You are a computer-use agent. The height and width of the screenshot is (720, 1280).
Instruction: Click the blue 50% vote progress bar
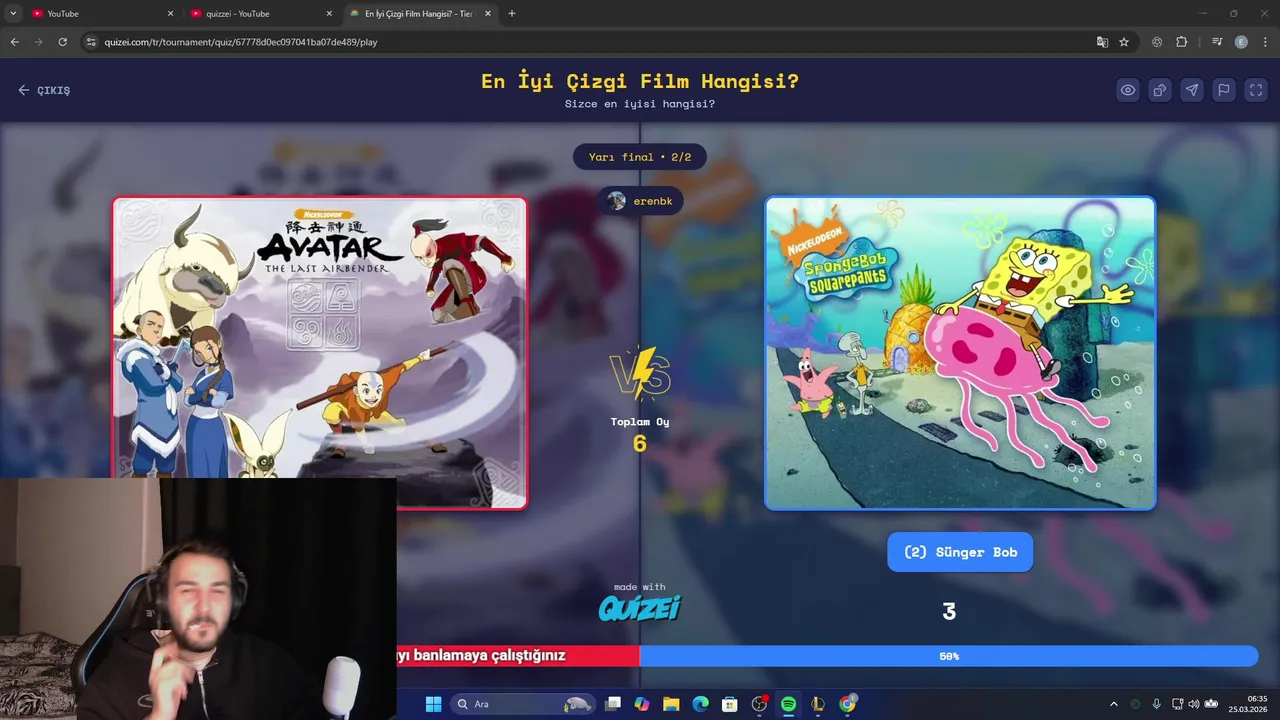pyautogui.click(x=948, y=656)
